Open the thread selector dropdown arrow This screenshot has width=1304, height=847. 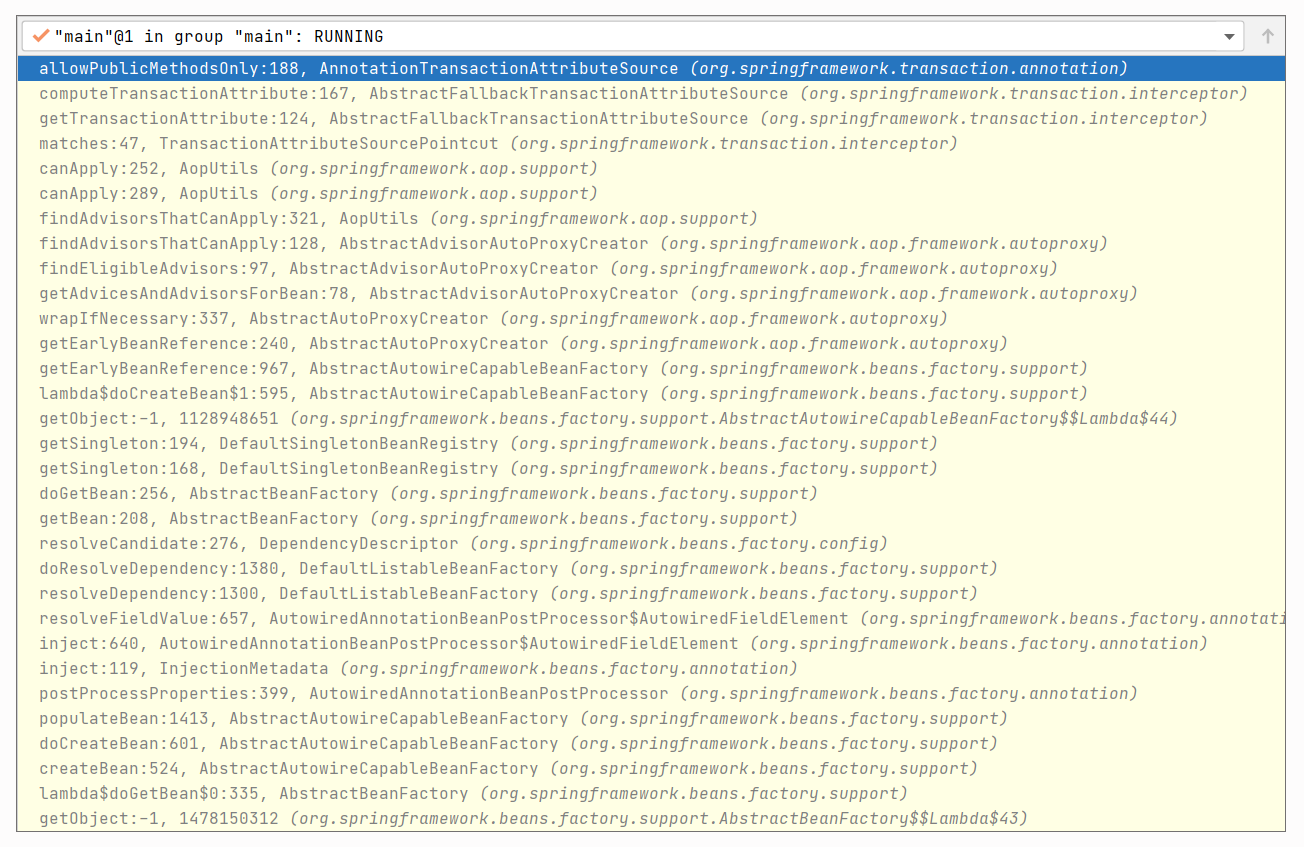click(x=1229, y=37)
